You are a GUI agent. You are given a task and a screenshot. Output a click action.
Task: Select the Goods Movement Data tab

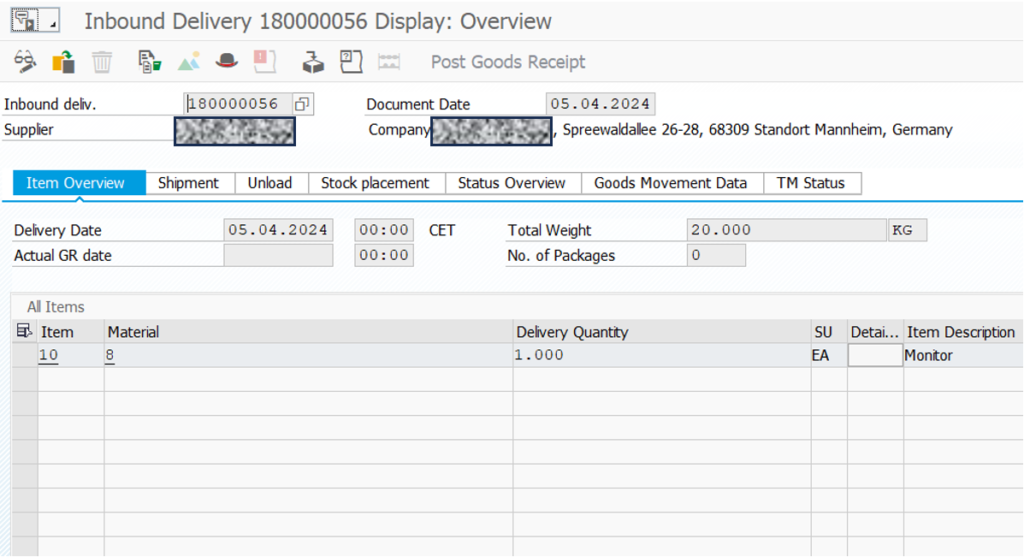click(670, 183)
